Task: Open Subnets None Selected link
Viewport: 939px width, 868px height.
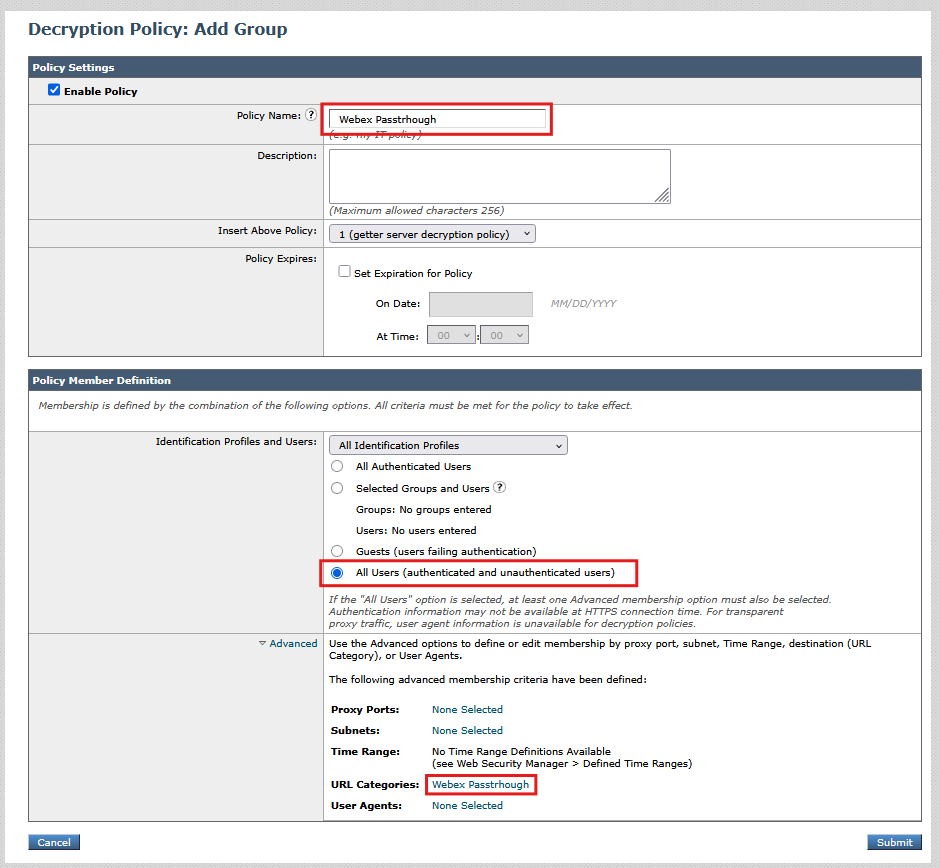Action: [x=466, y=730]
